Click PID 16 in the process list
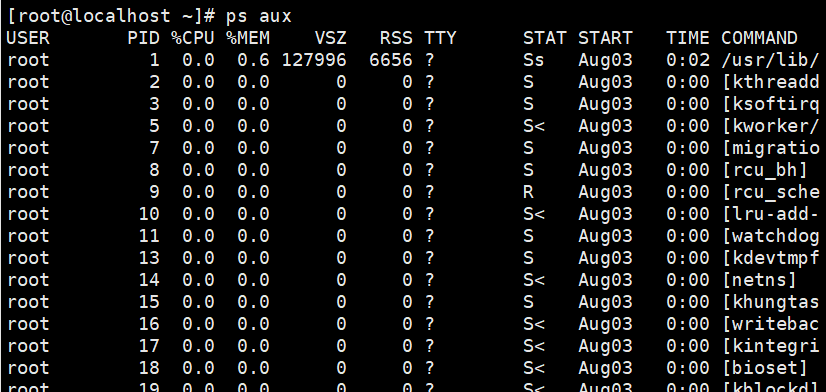The image size is (826, 392). (x=149, y=325)
